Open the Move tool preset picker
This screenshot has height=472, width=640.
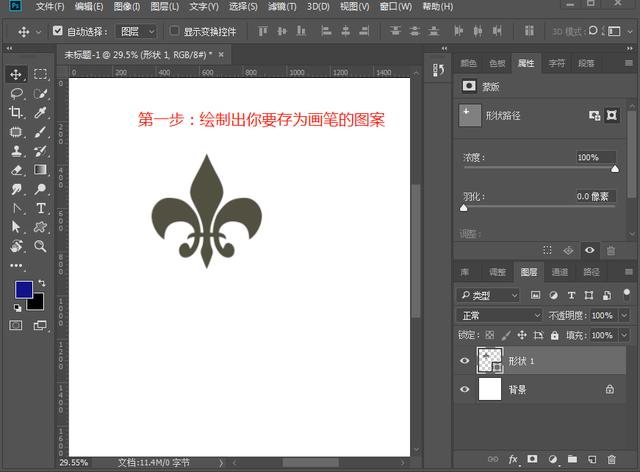click(x=38, y=31)
